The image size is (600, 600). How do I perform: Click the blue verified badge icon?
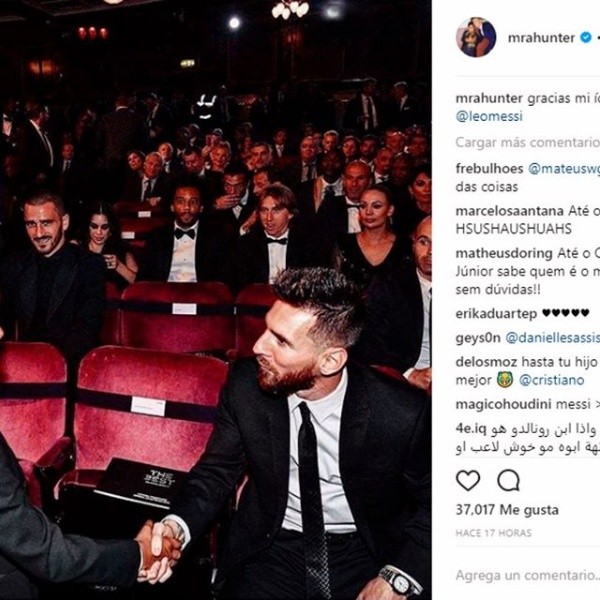pyautogui.click(x=585, y=38)
